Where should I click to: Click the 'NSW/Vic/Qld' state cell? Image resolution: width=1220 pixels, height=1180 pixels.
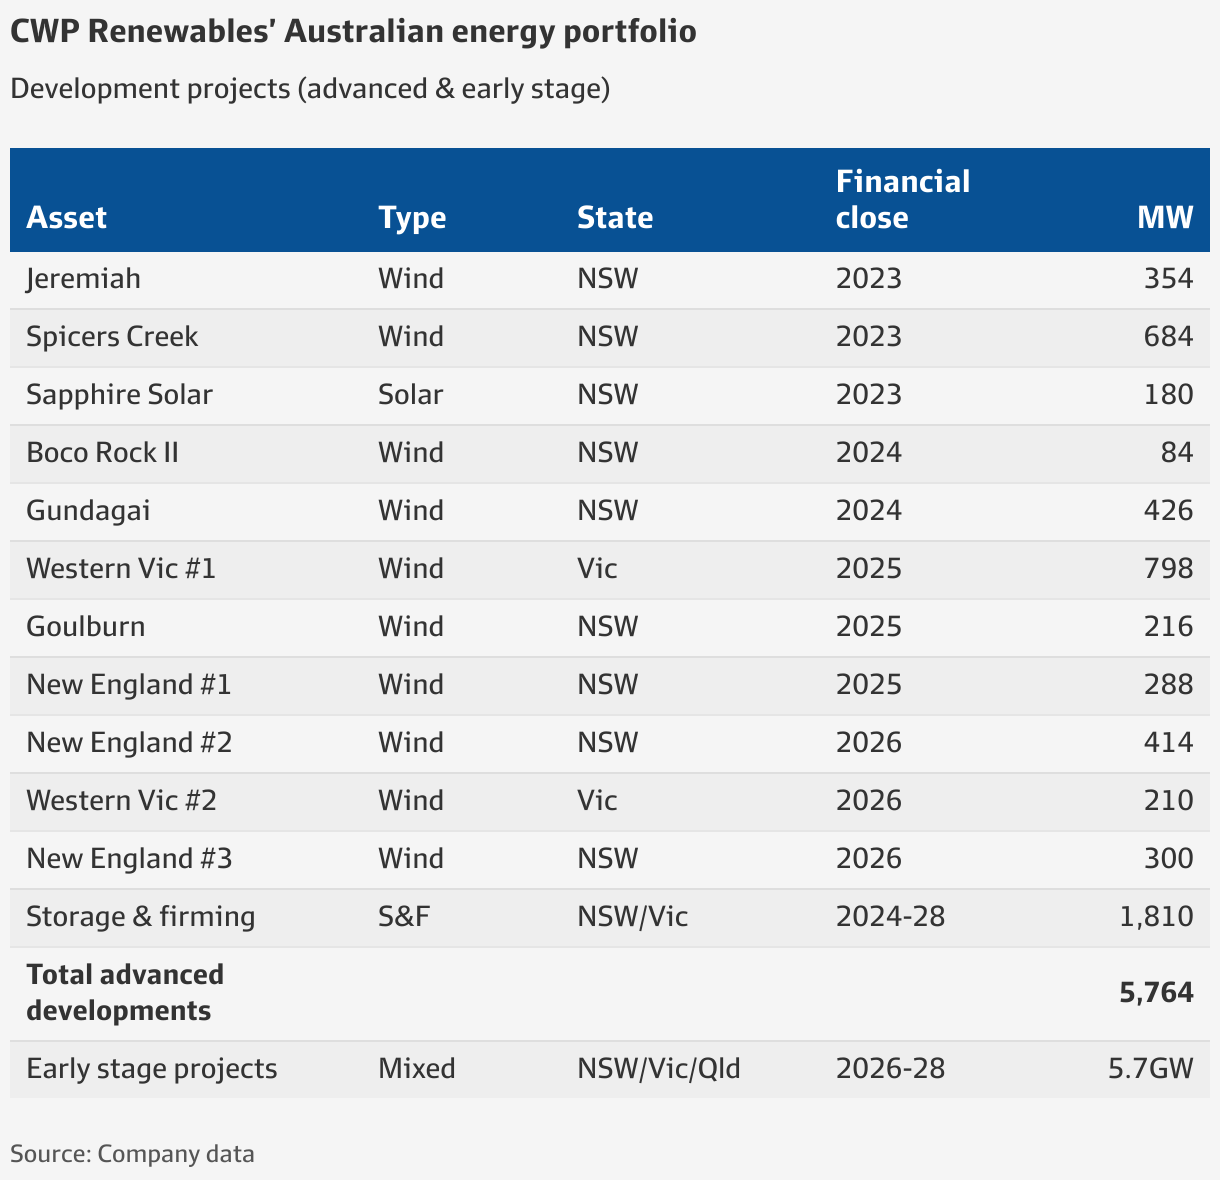coord(659,1068)
